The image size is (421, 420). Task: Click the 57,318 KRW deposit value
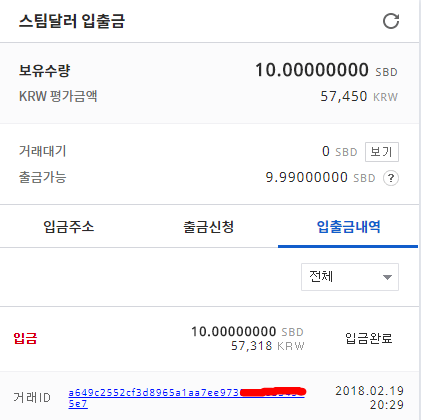coord(268,346)
